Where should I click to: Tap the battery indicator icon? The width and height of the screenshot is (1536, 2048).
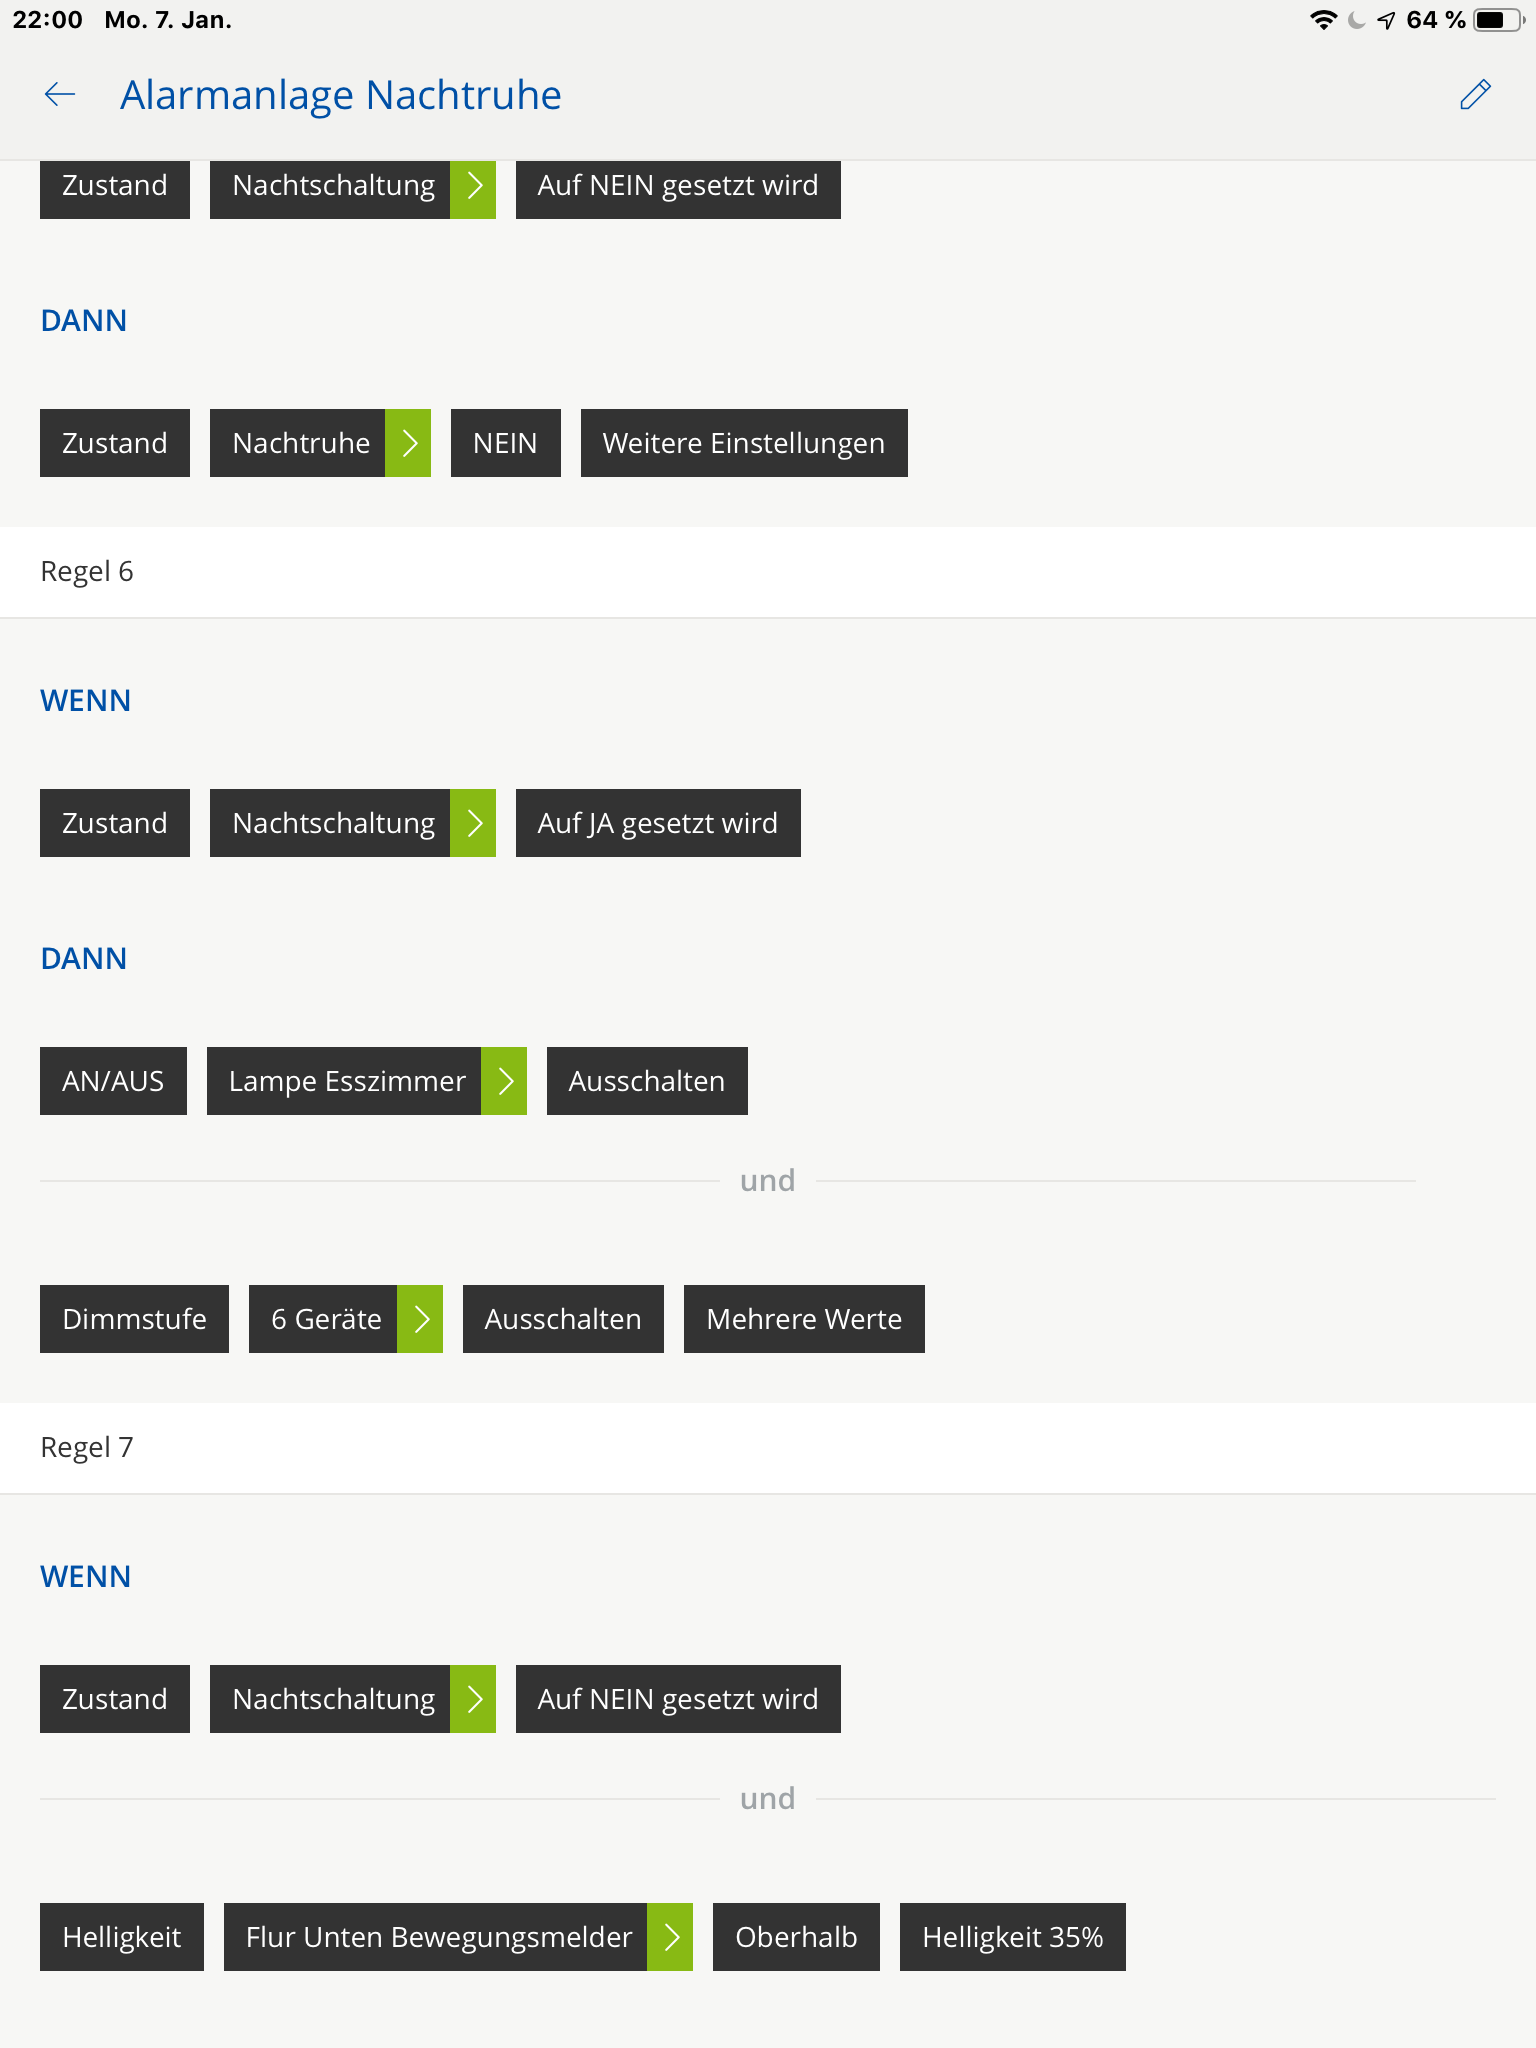[1497, 20]
